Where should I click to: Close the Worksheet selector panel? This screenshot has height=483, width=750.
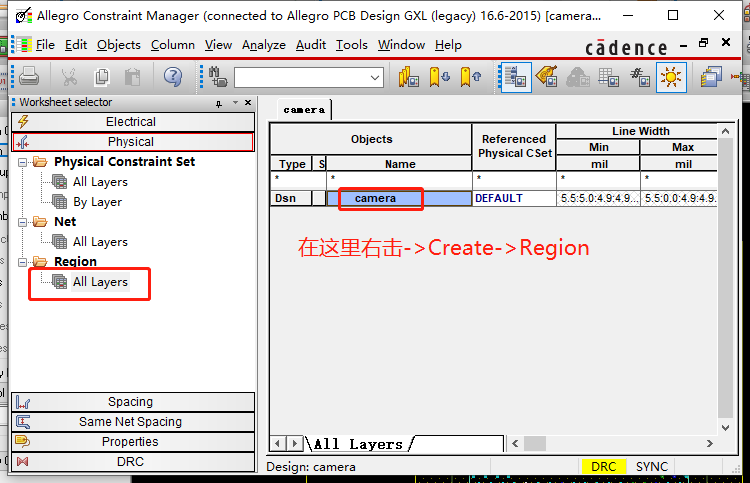point(248,103)
